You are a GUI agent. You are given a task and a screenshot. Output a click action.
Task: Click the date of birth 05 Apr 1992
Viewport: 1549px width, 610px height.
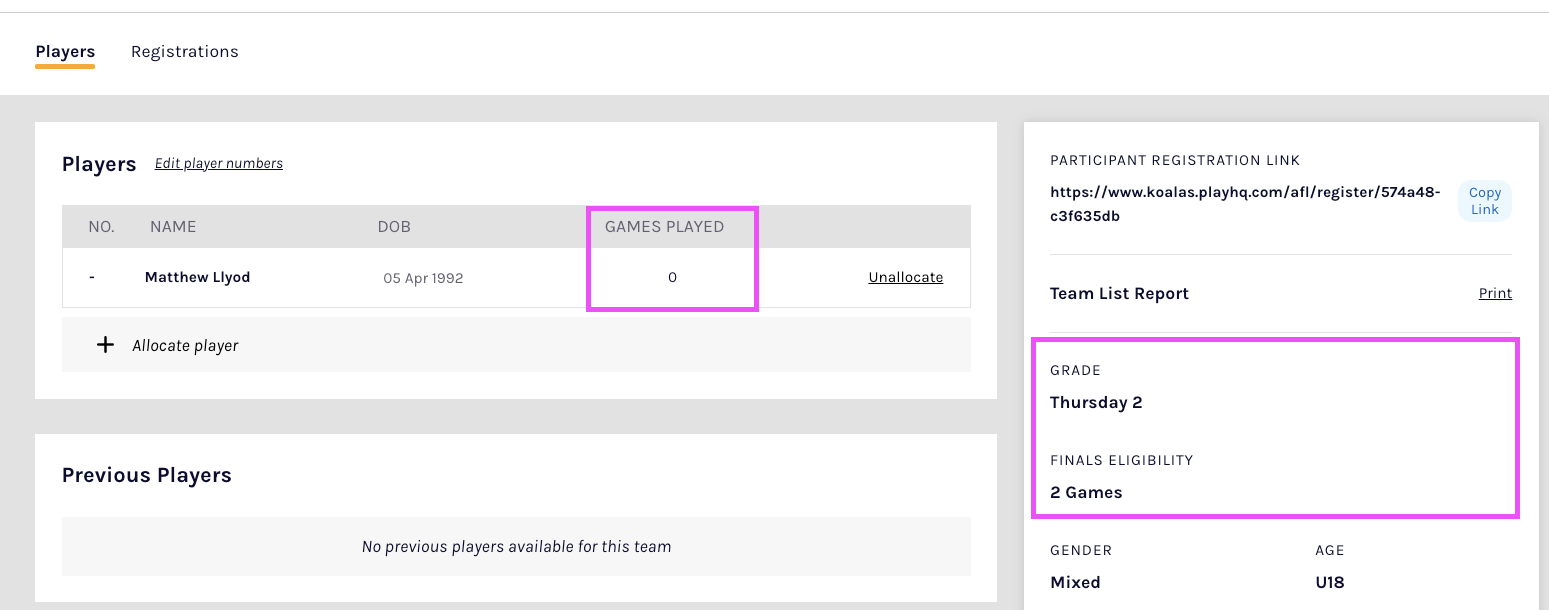pos(423,278)
